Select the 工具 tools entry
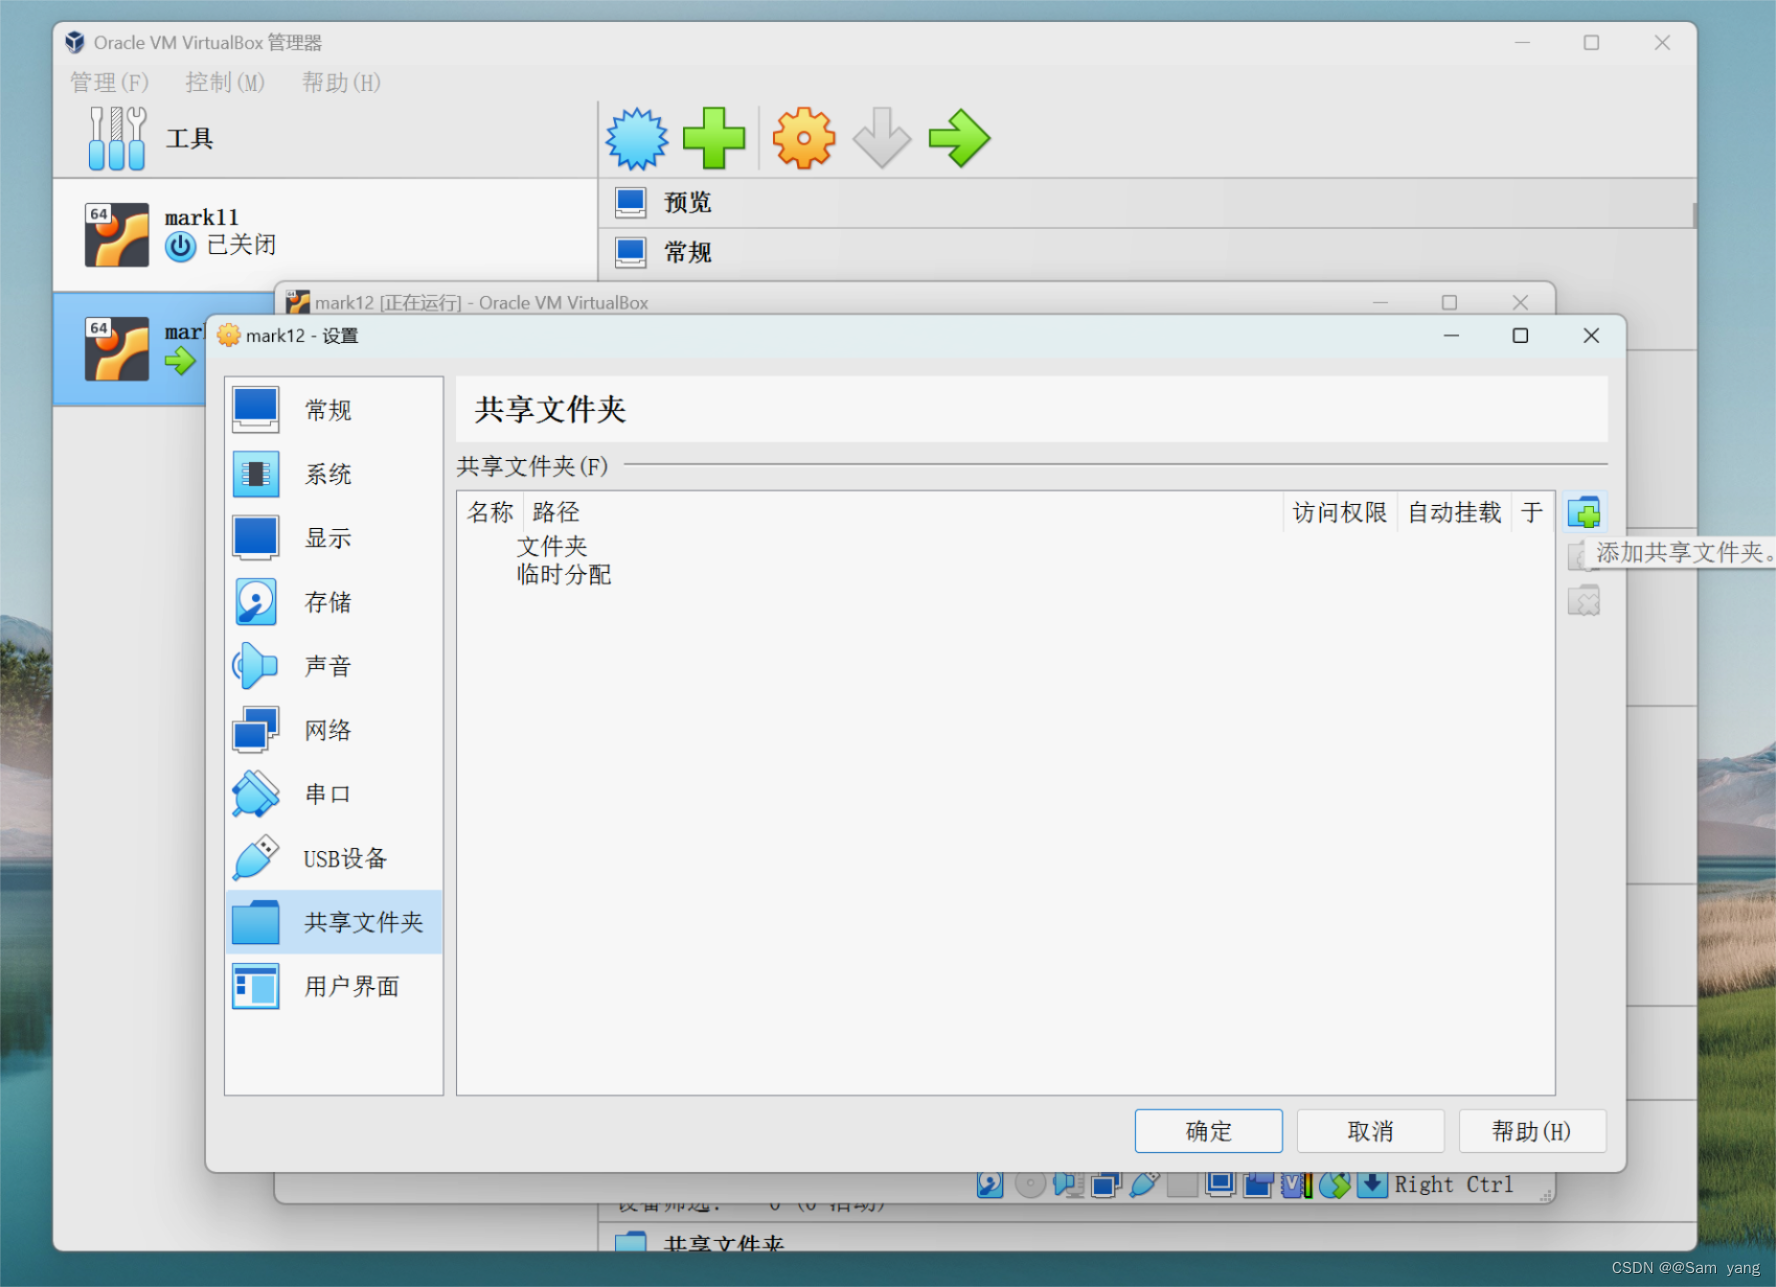Viewport: 1776px width, 1287px height. click(325, 139)
